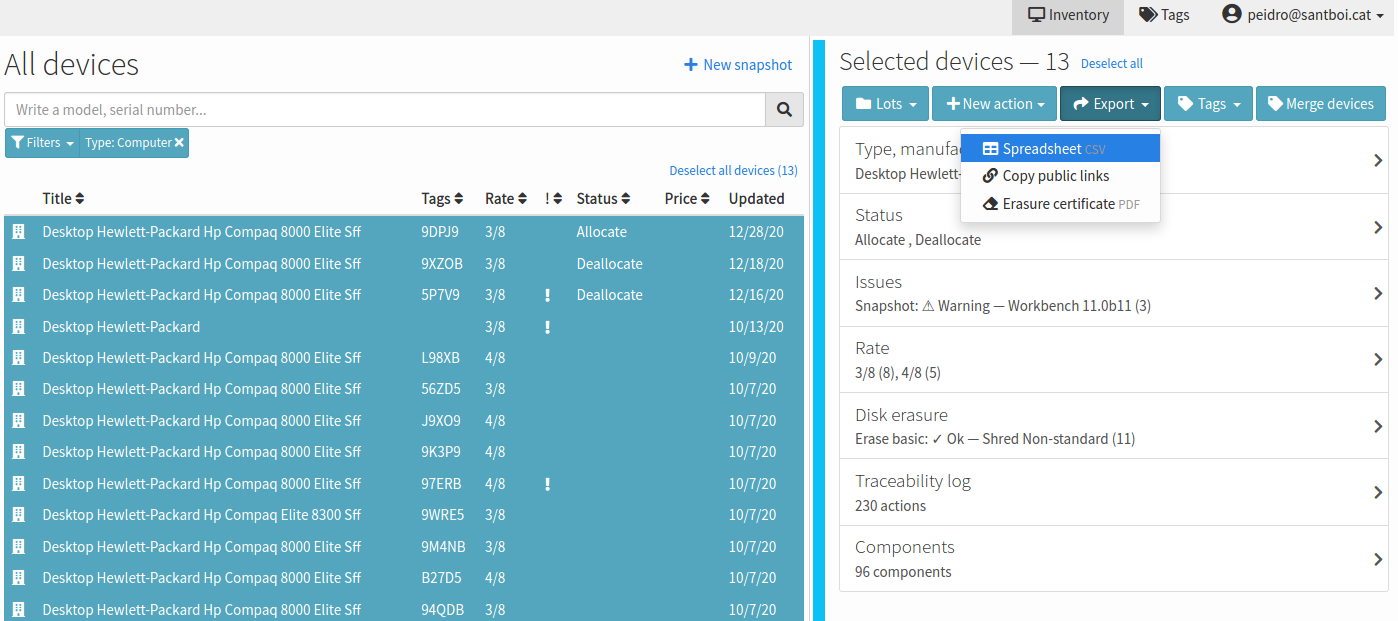The height and width of the screenshot is (621, 1398).
Task: Click the search magnifier icon button
Action: [784, 110]
